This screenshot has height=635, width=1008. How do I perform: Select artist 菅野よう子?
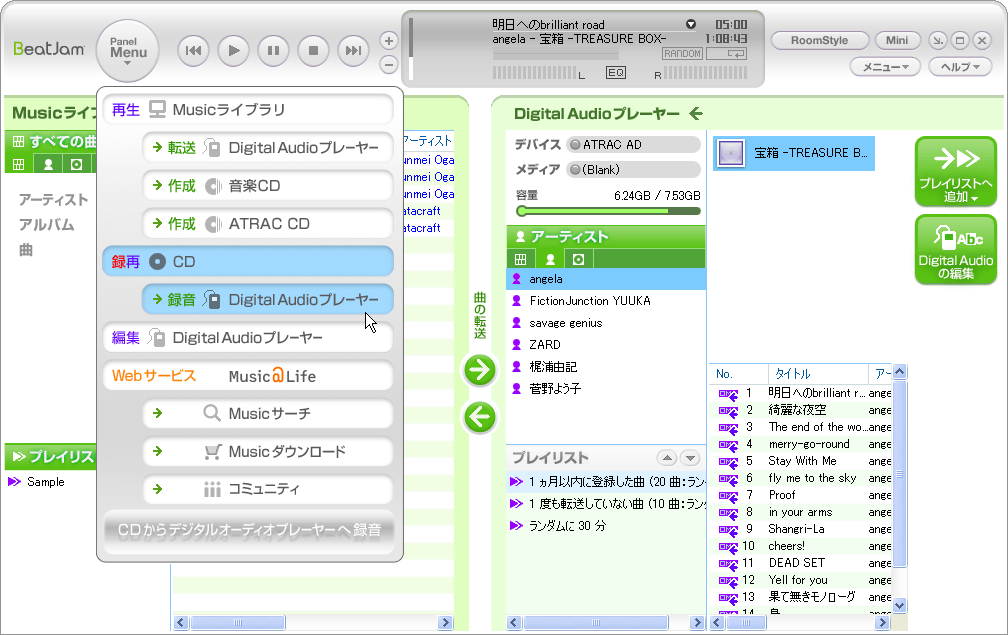(x=606, y=388)
